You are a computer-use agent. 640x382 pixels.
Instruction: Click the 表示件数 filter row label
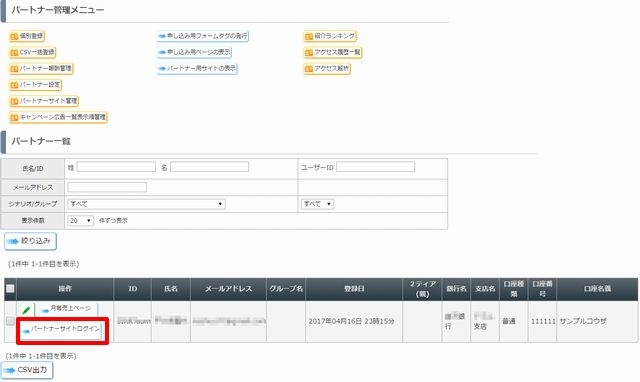pos(33,221)
